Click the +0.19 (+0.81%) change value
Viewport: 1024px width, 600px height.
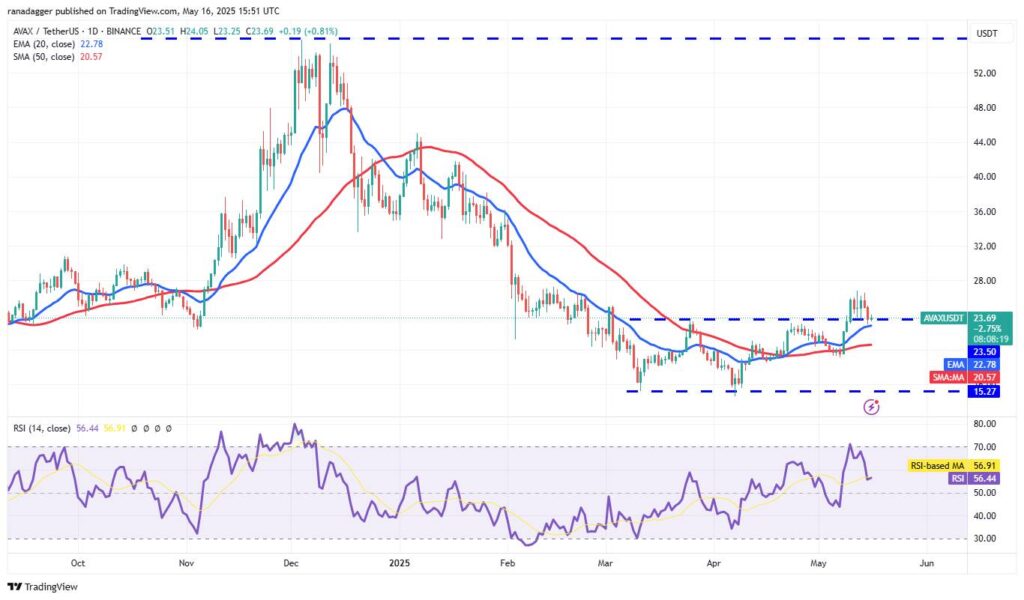(x=308, y=31)
